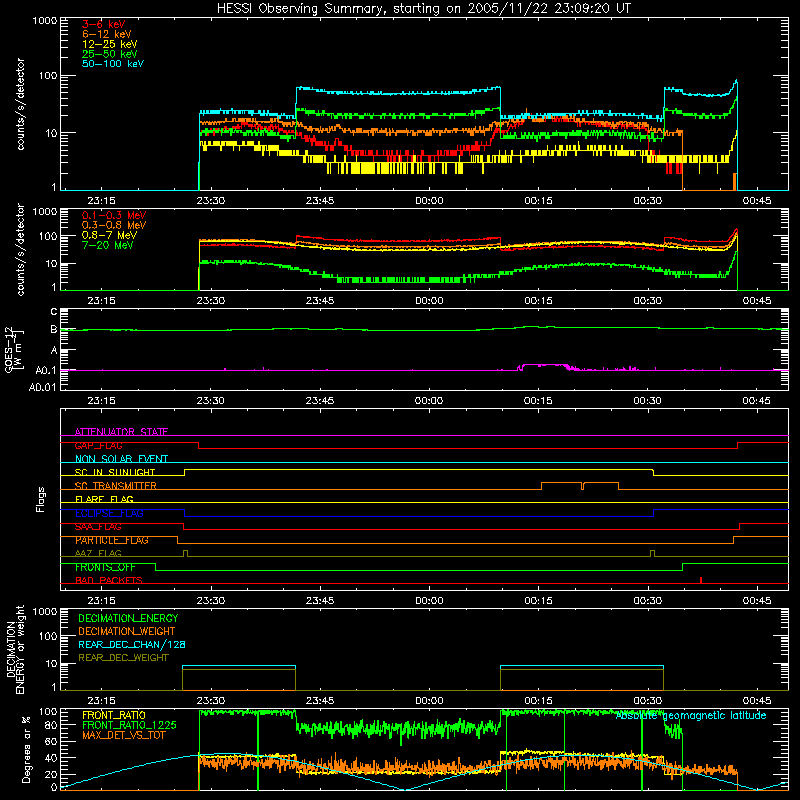Image resolution: width=800 pixels, height=800 pixels.
Task: Click the green 'DECIMATION_ENERGY' legend label
Action: 128,618
